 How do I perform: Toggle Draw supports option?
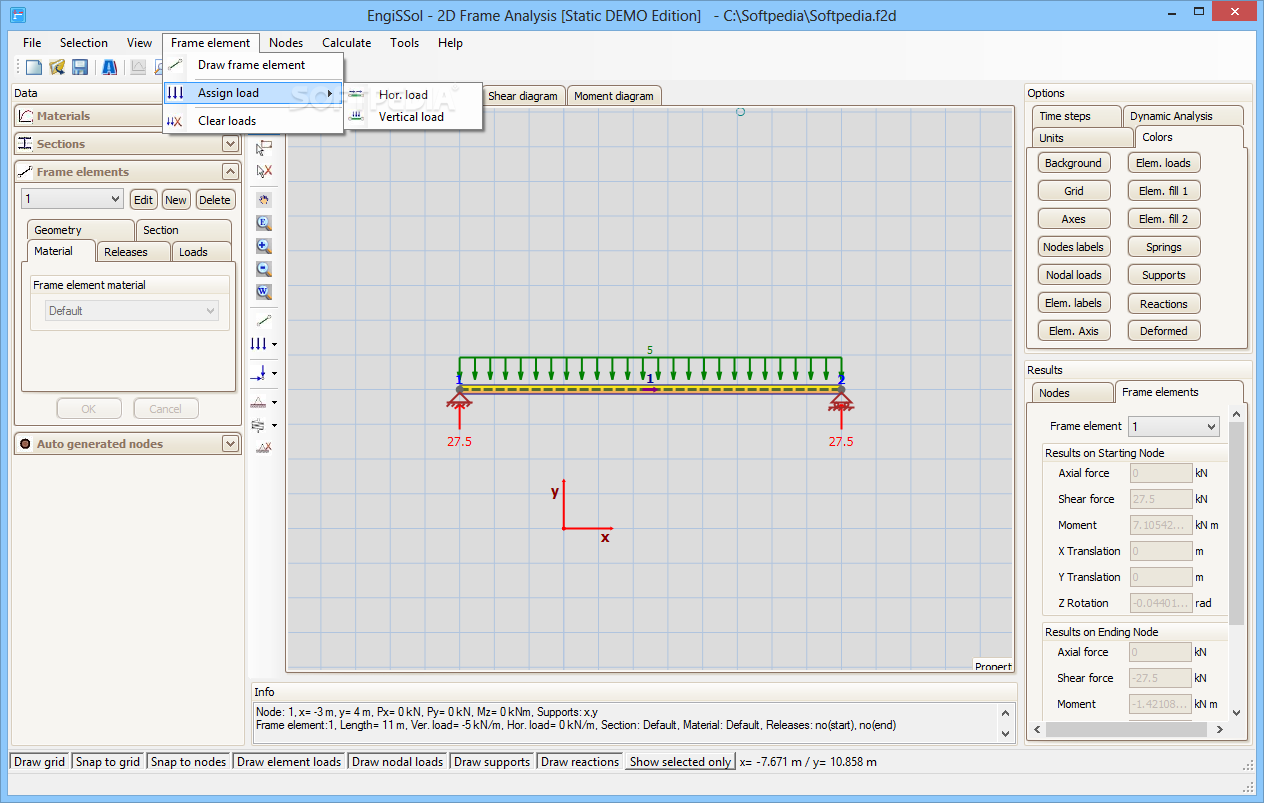click(x=492, y=762)
